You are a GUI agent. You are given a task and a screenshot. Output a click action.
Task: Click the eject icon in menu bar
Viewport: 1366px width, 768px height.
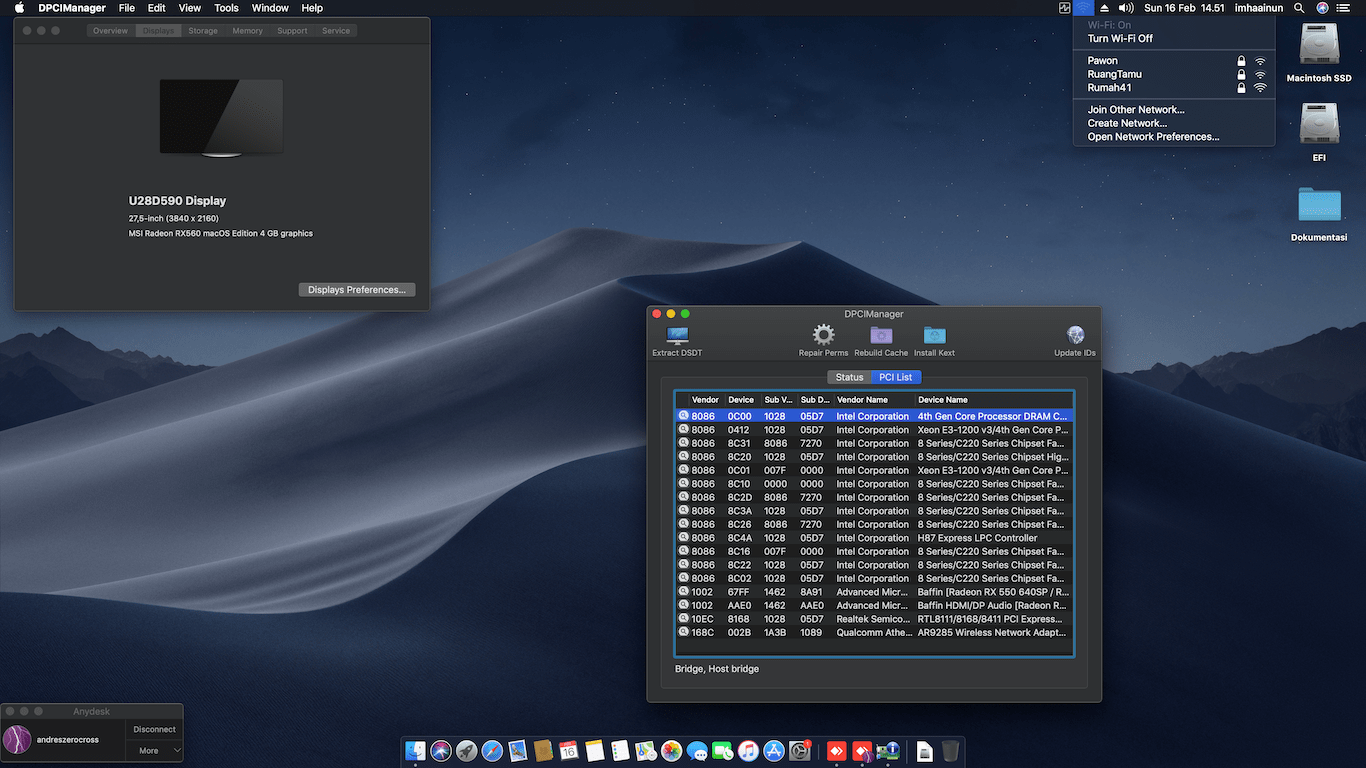(x=1105, y=8)
